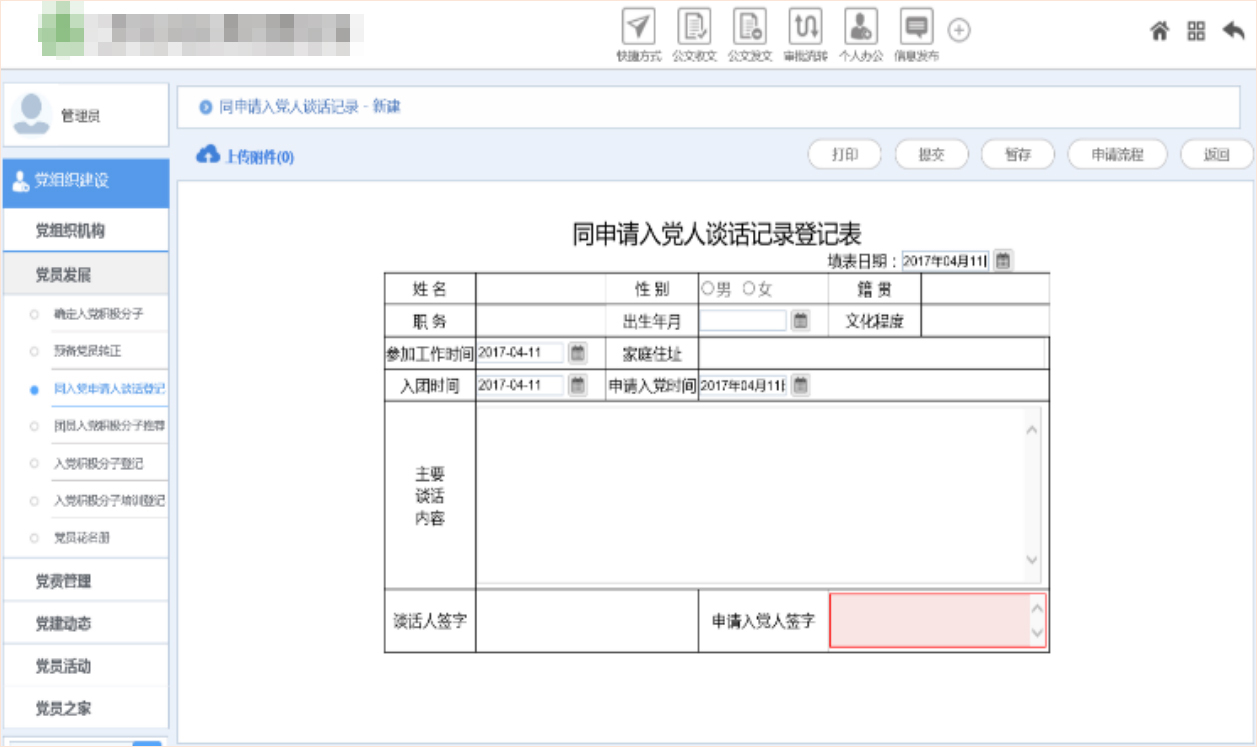Viewport: 1257px width, 748px height.
Task: Open the 个人办公 personal office icon
Action: point(860,27)
